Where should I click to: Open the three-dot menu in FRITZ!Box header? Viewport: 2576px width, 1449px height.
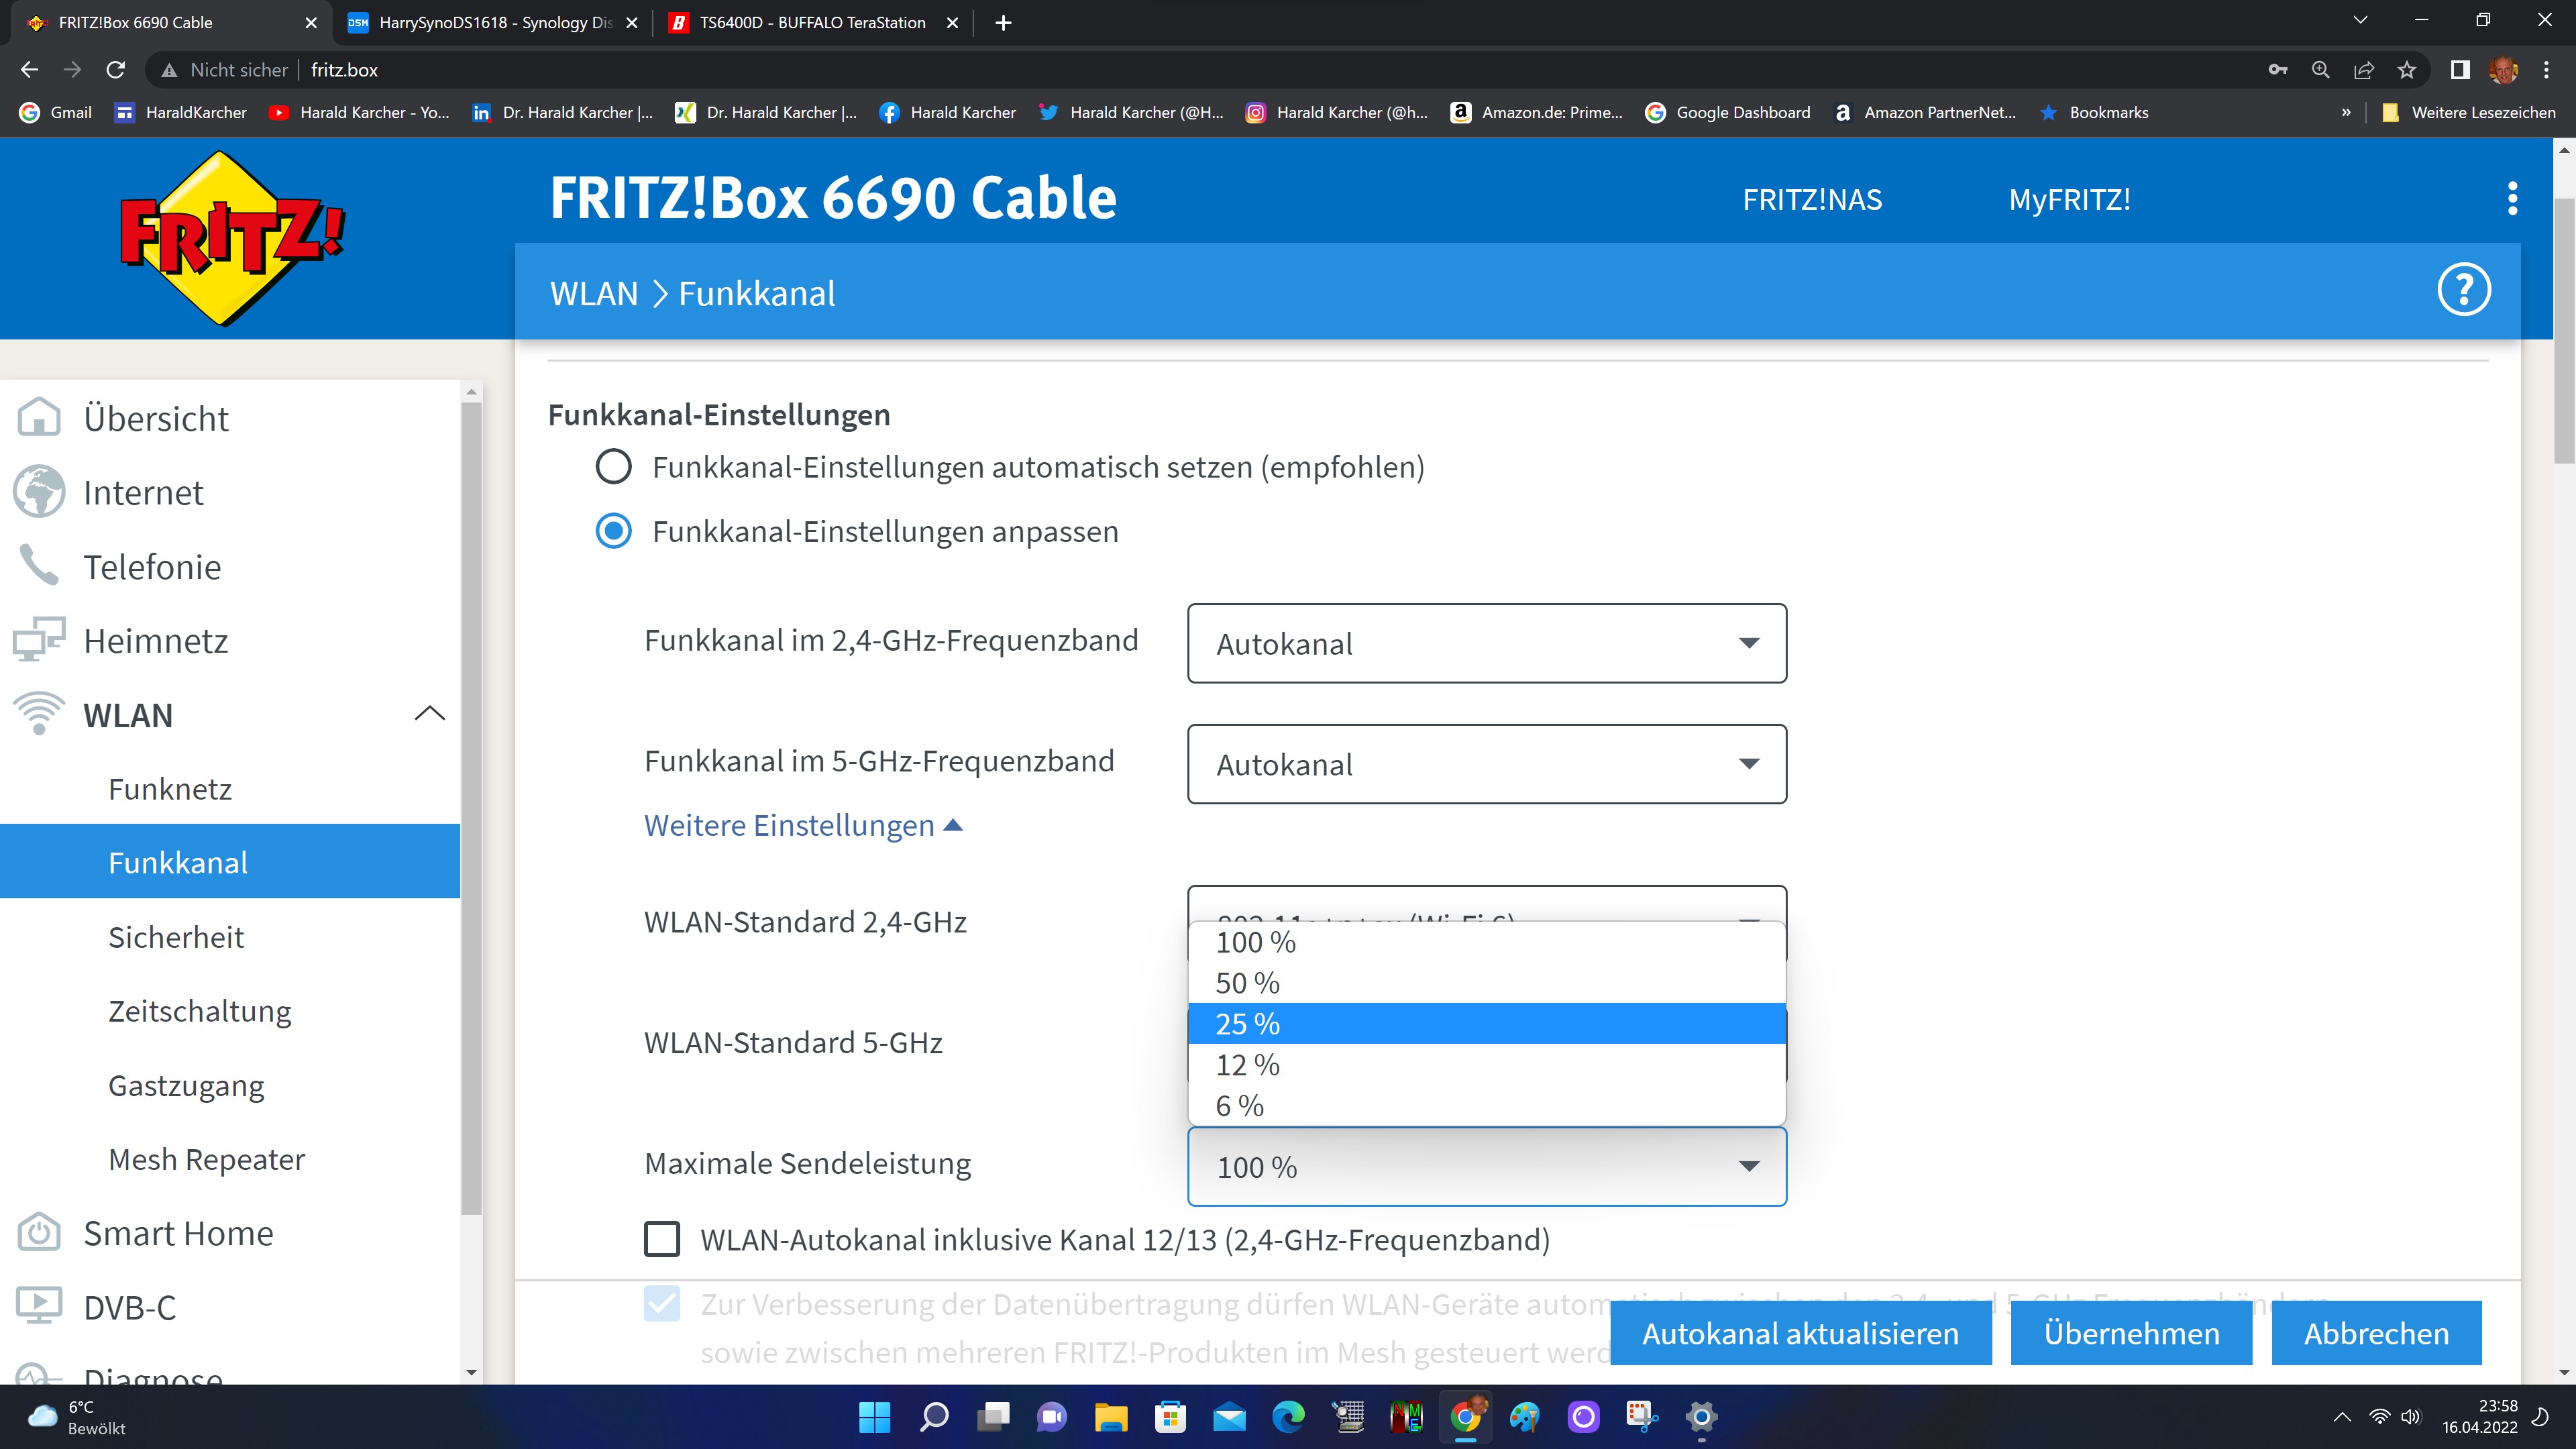tap(2512, 199)
